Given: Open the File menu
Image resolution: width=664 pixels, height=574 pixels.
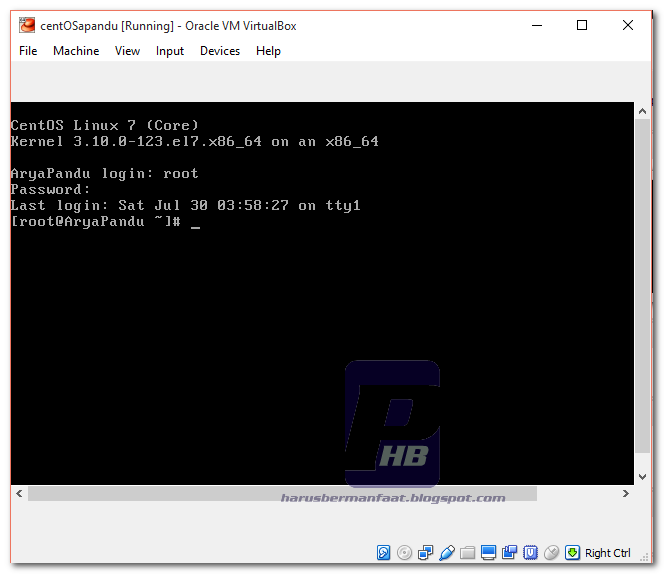Looking at the screenshot, I should pyautogui.click(x=28, y=51).
